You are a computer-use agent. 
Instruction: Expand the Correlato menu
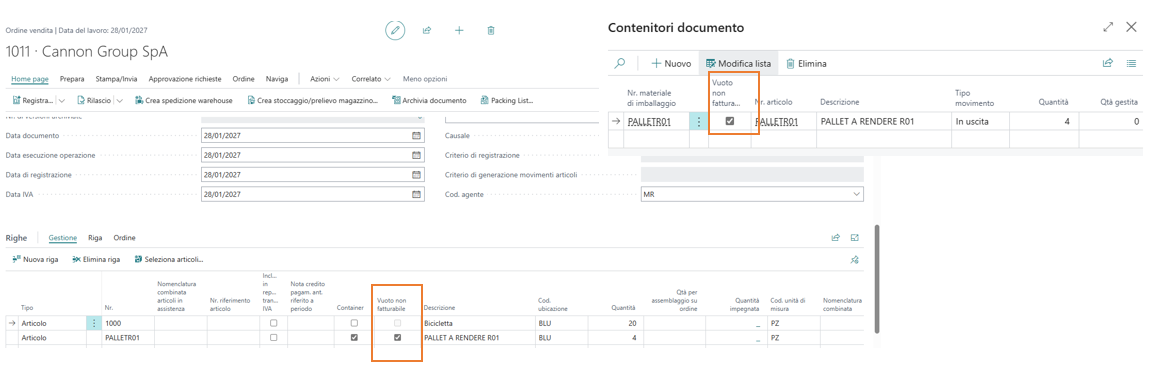click(x=371, y=79)
